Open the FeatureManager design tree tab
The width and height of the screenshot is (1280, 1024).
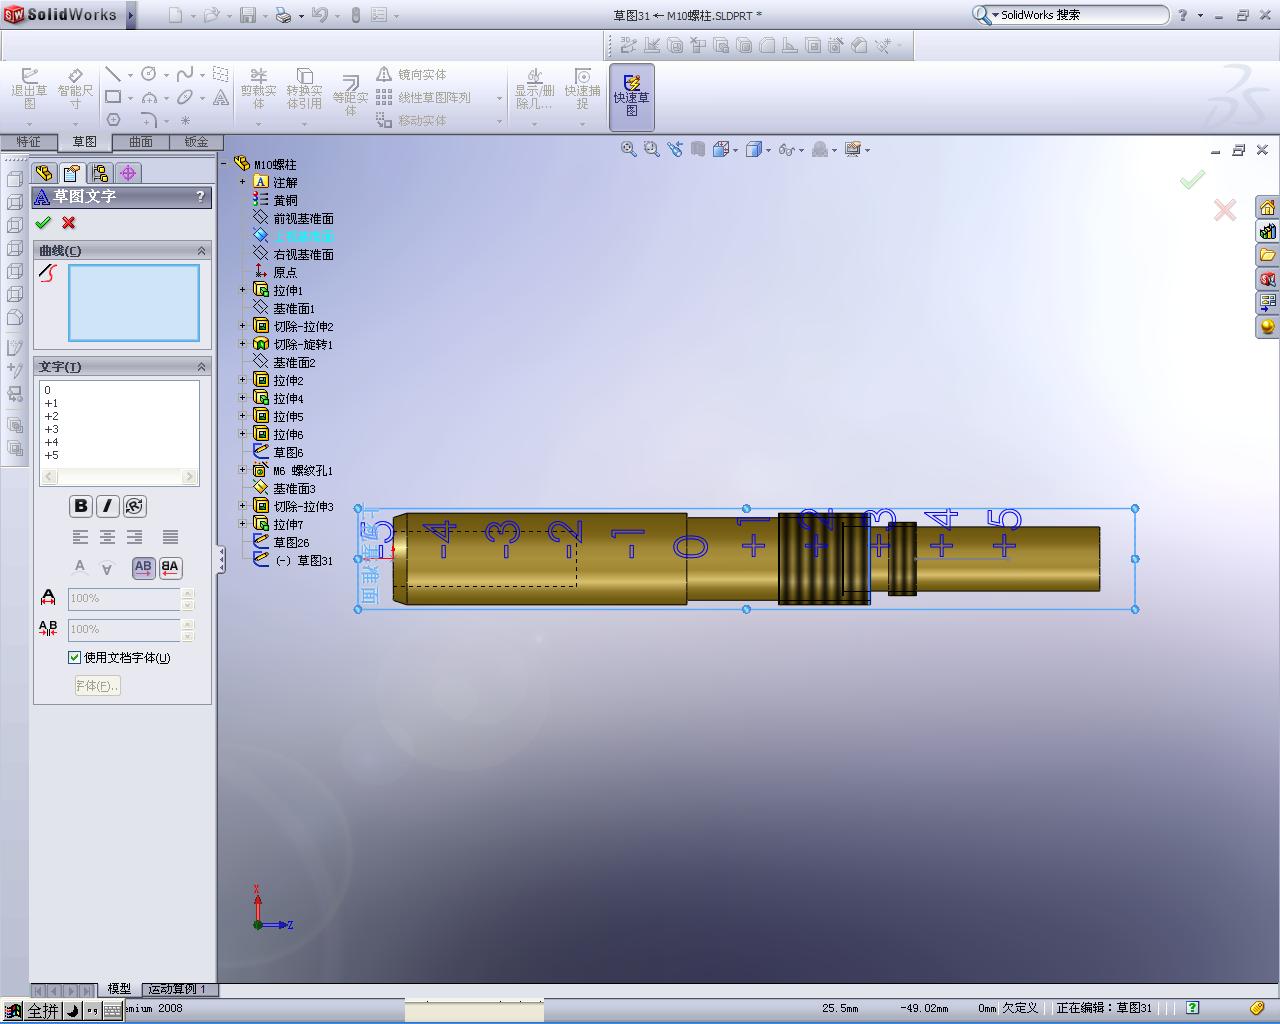[x=44, y=173]
